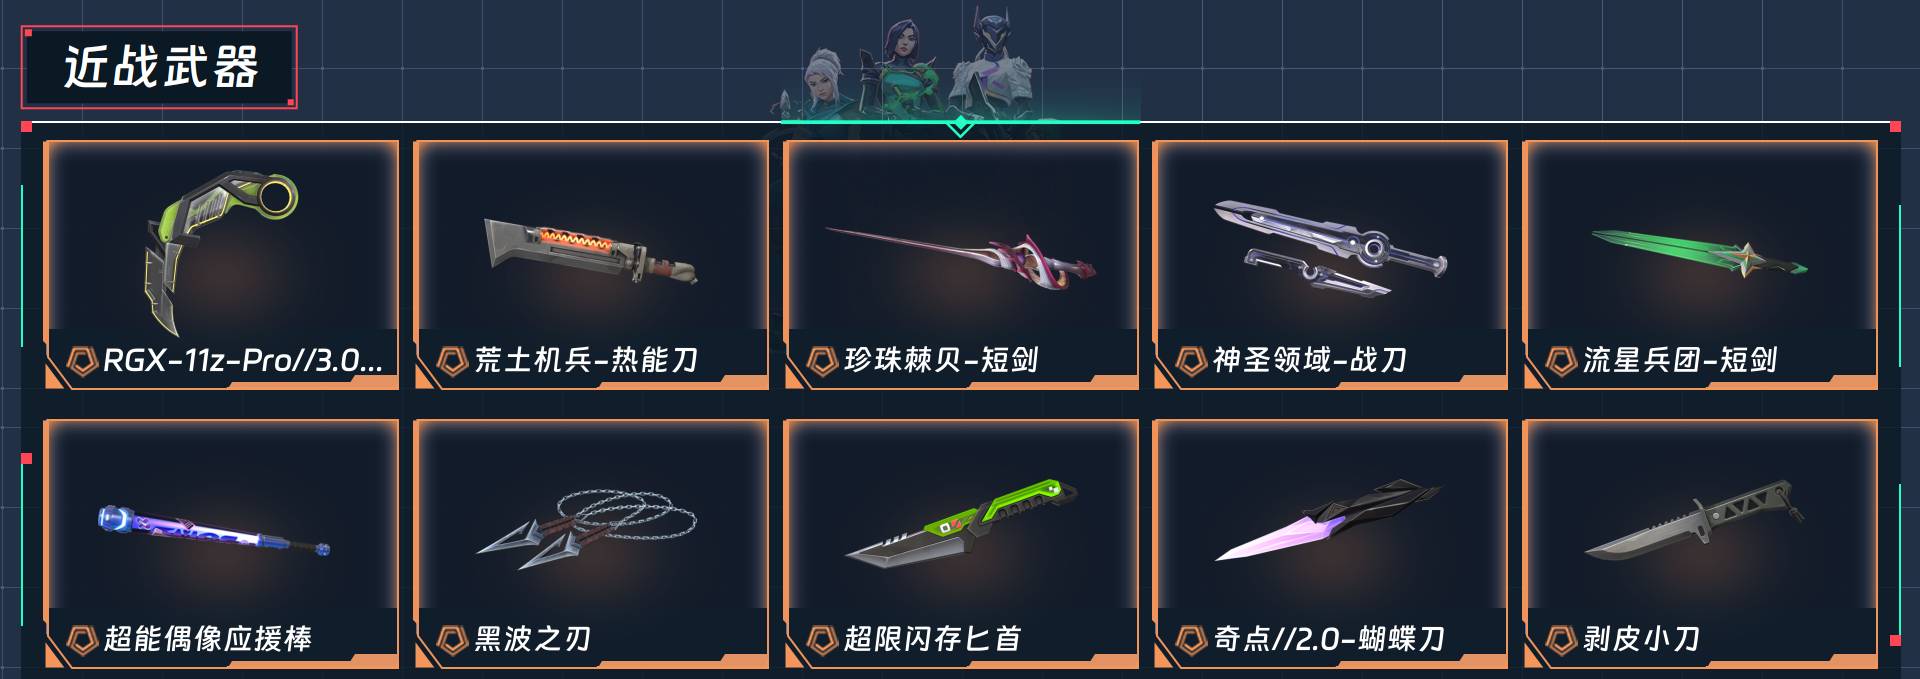Click the pentagon icon beside 剥皮小刀
Image resolution: width=1920 pixels, height=679 pixels.
[x=1561, y=639]
